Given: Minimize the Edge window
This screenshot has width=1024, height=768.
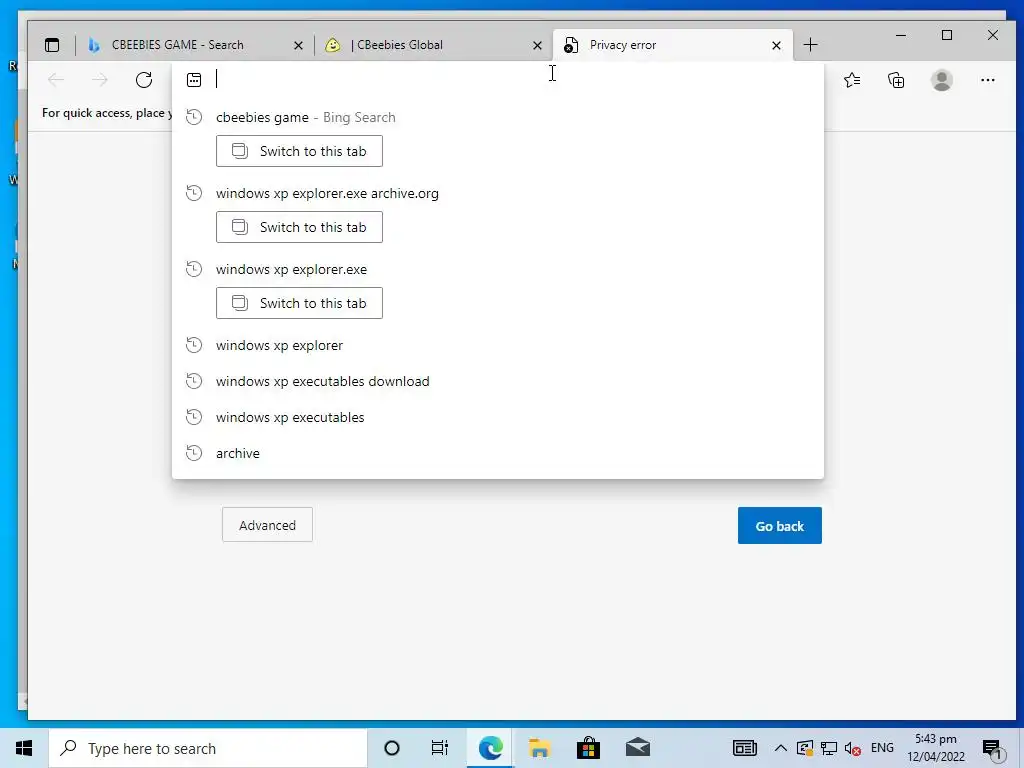Looking at the screenshot, I should [901, 35].
